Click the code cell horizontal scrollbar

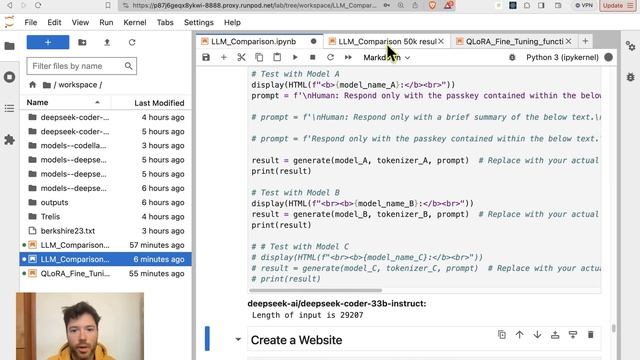(x=316, y=291)
